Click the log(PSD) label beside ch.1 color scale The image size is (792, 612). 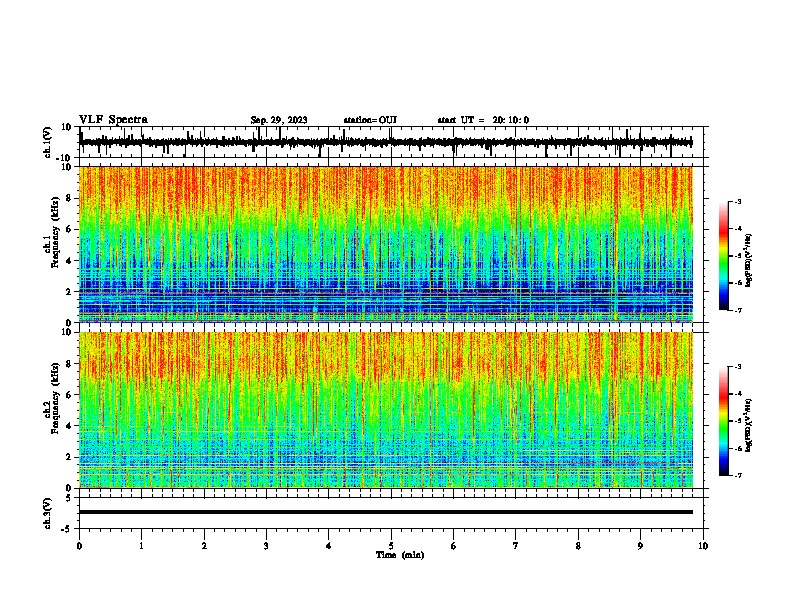tap(749, 260)
